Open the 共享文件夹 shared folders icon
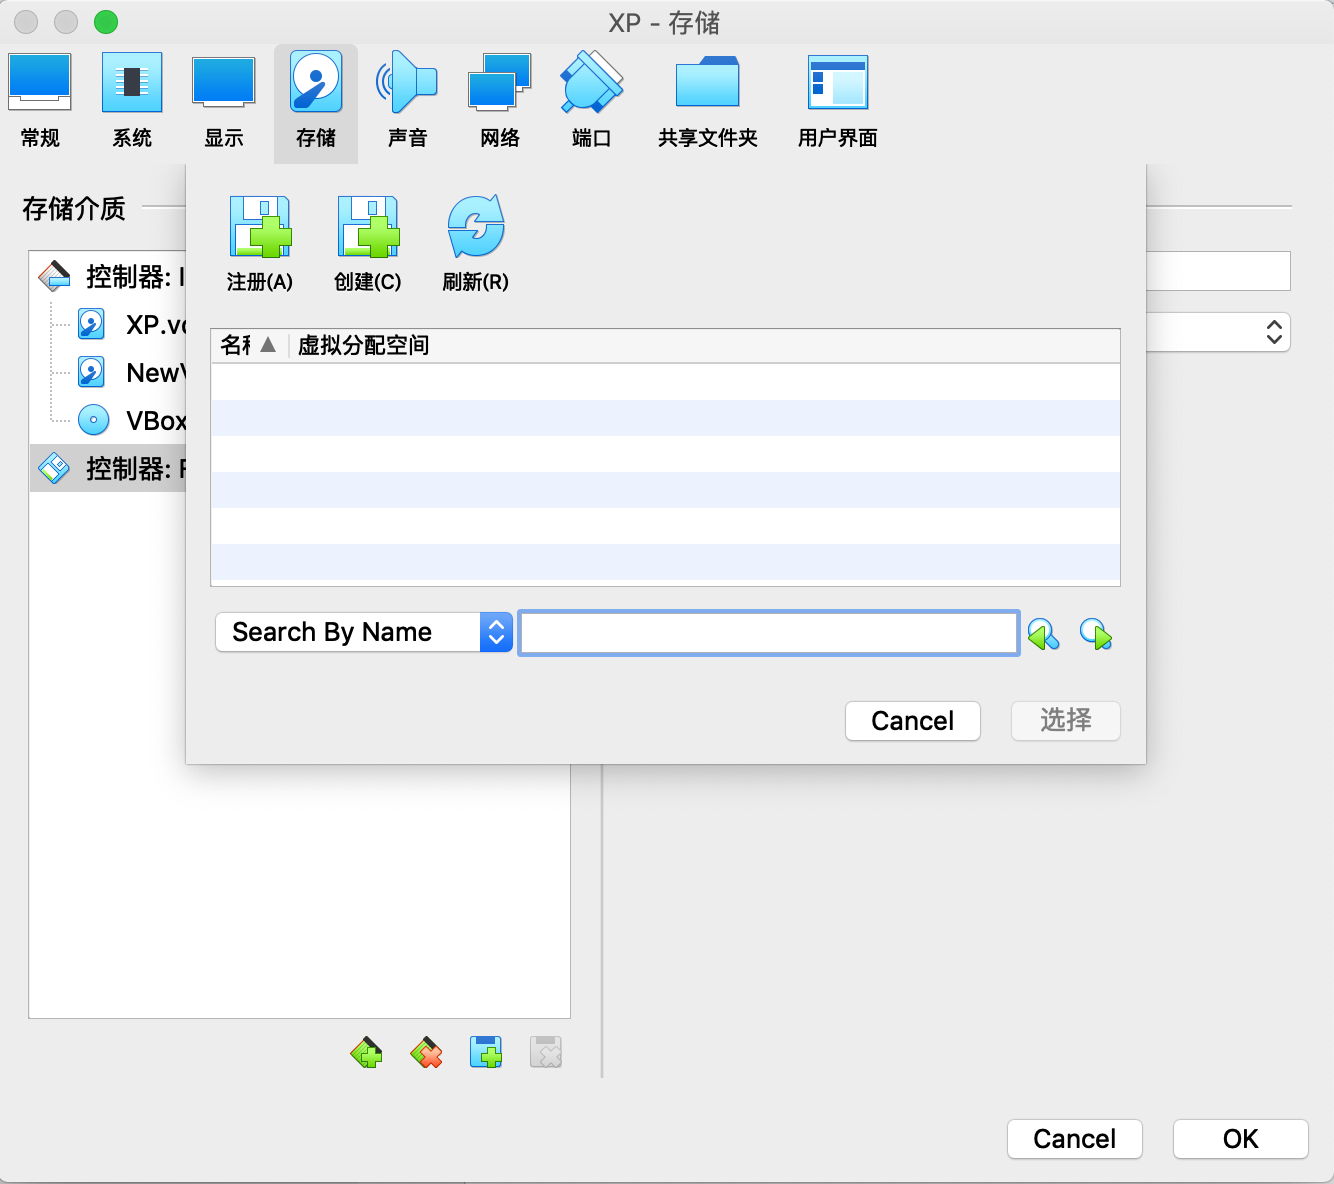Viewport: 1334px width, 1184px height. click(708, 101)
